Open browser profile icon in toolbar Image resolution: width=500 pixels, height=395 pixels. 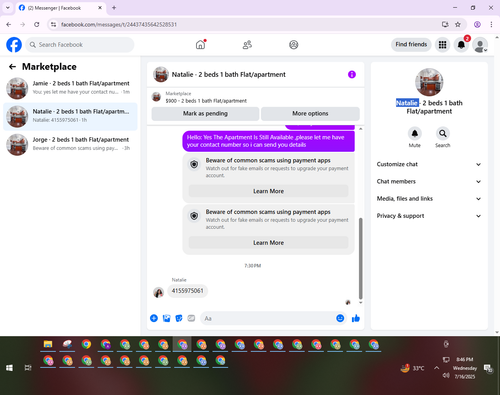pos(477,24)
